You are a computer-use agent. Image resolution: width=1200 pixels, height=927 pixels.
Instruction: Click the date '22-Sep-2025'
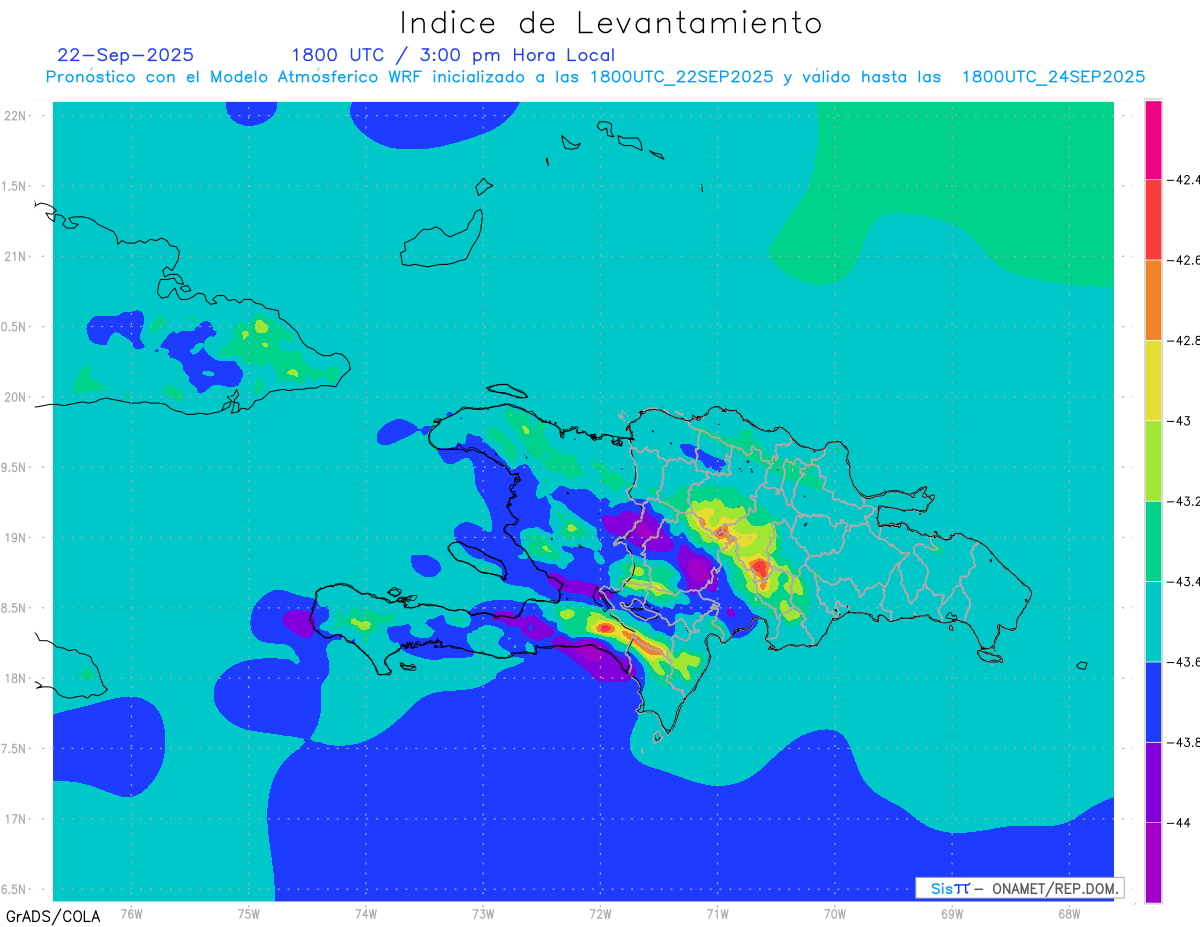126,55
